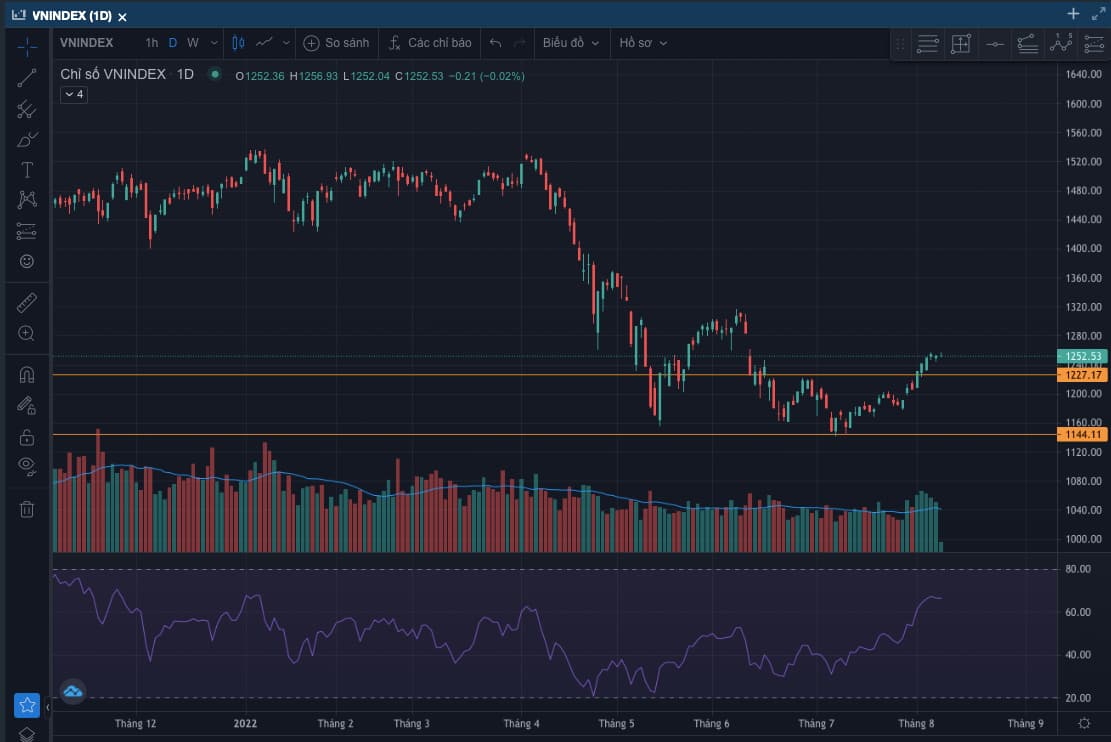
Task: Toggle magnet mode
Action: point(27,374)
